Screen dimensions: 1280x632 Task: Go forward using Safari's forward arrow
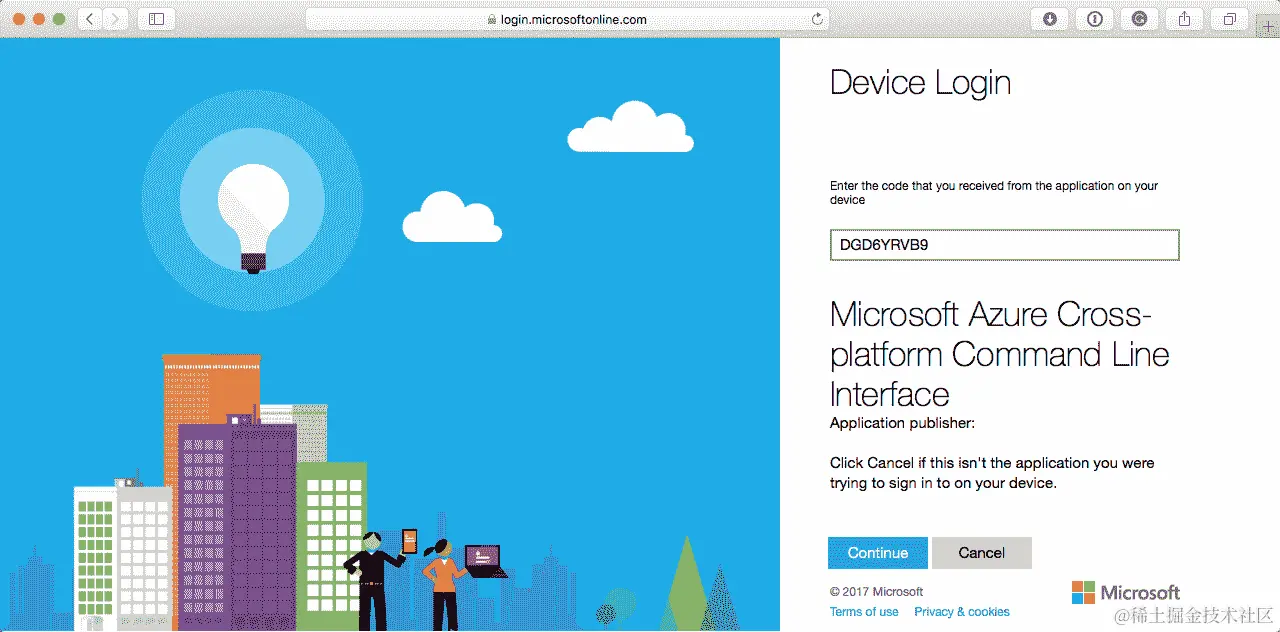[x=116, y=19]
